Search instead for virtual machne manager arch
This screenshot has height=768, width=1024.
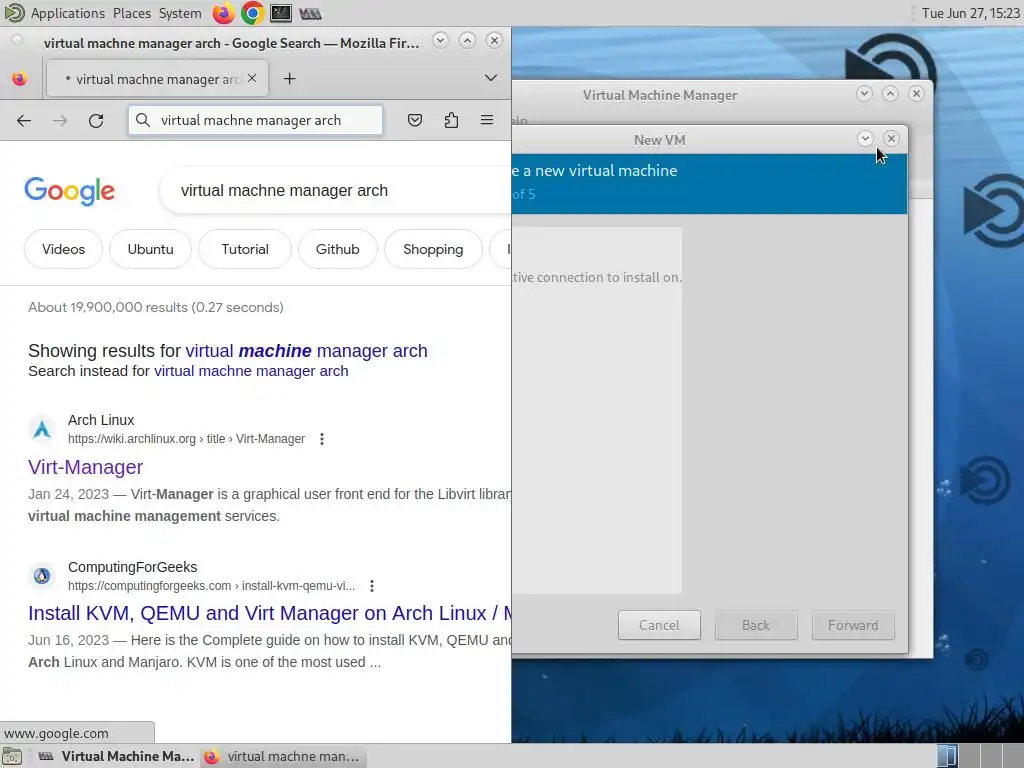point(251,371)
